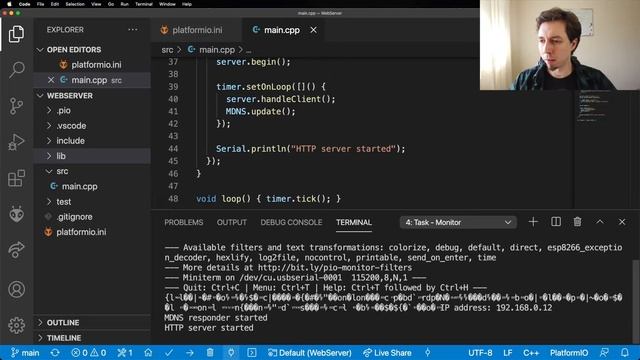Open the Search view in activity bar
The width and height of the screenshot is (640, 360).
pos(16,70)
